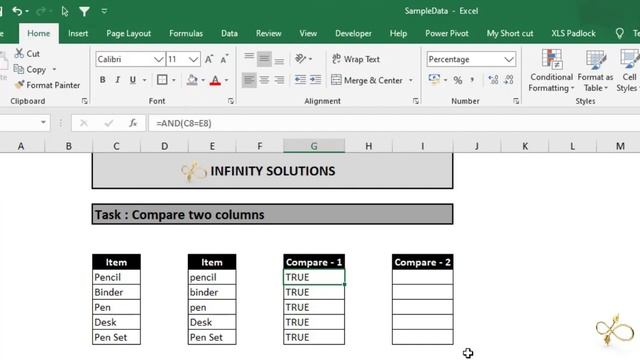Click the Cut scissors icon
Image resolution: width=640 pixels, height=360 pixels.
19,53
